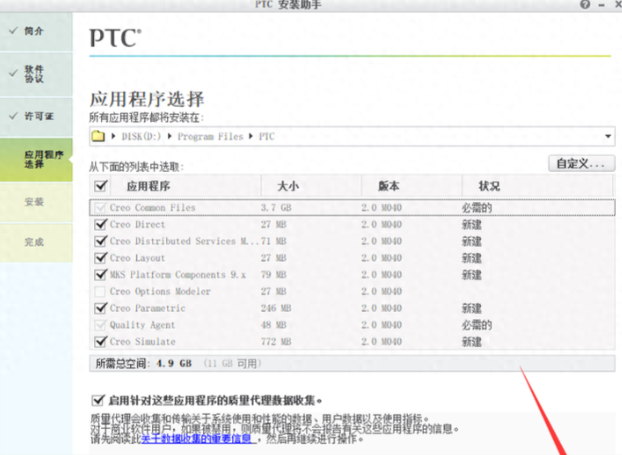
Task: Uncheck the Creo Simulate checkbox
Action: pyautogui.click(x=99, y=342)
